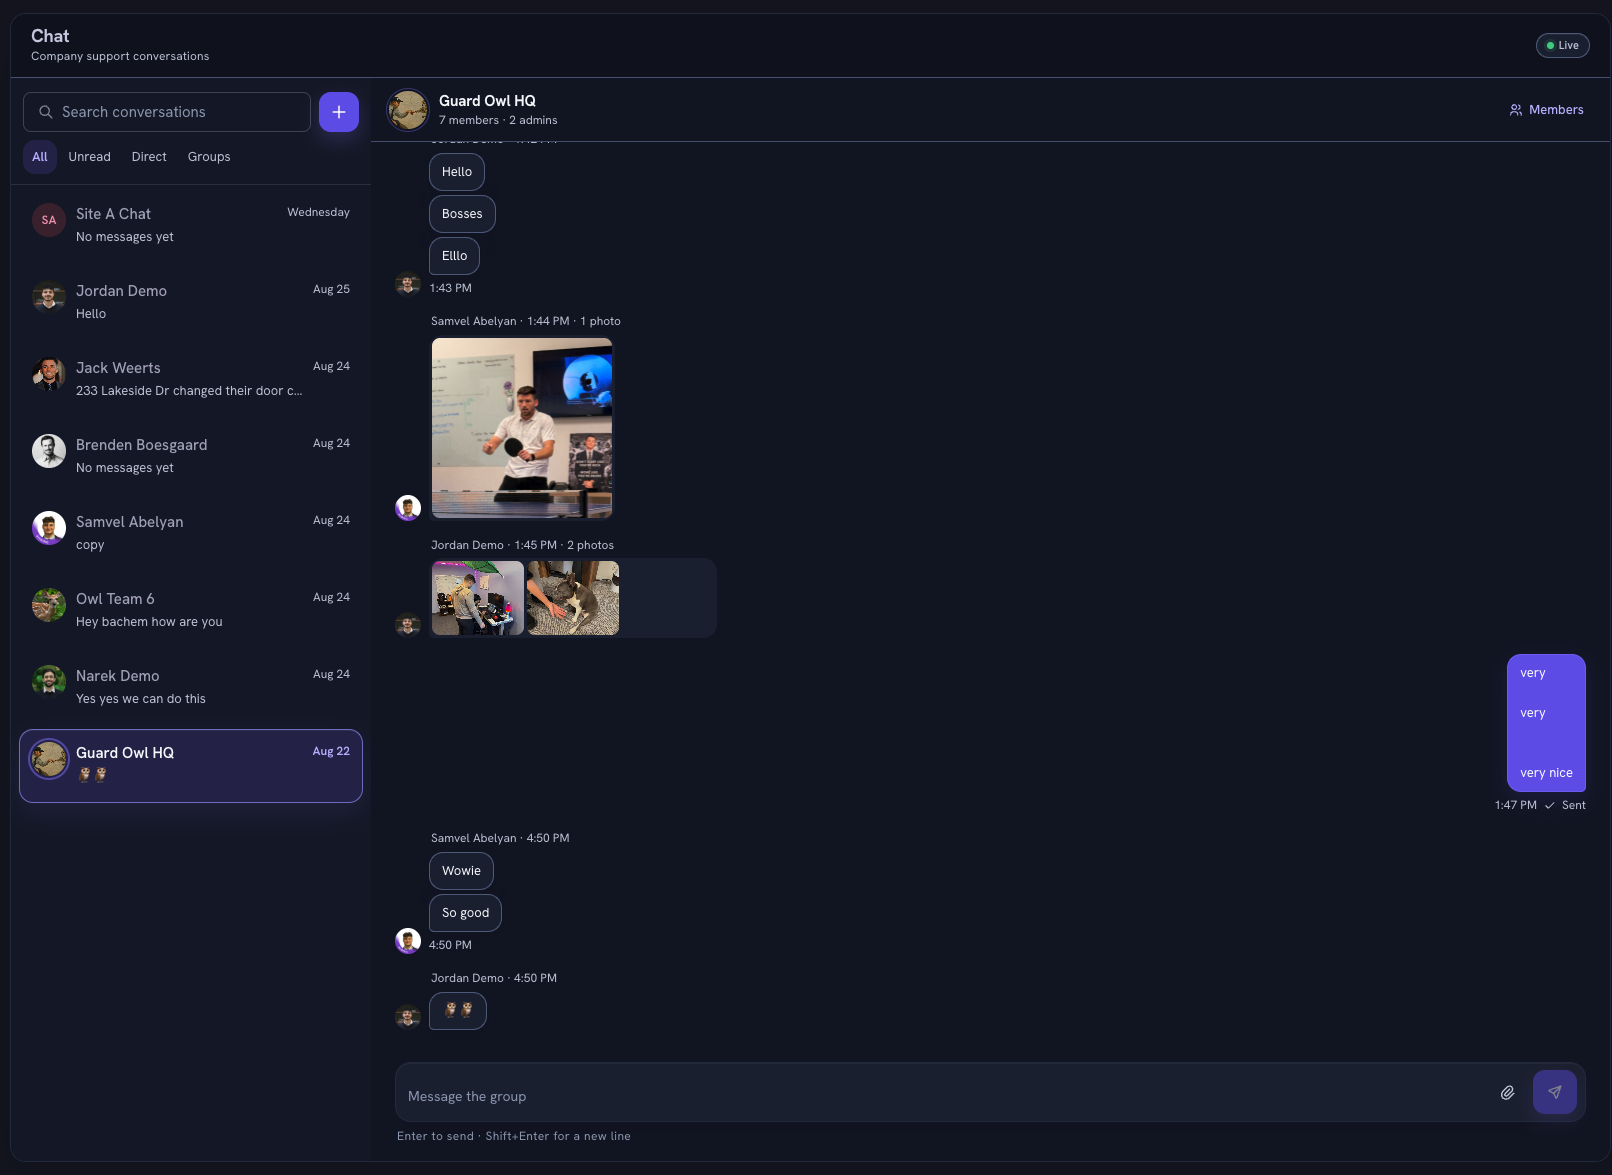The width and height of the screenshot is (1612, 1175).
Task: Open Samvel Abelyan conversation with 'copy'
Action: 191,533
